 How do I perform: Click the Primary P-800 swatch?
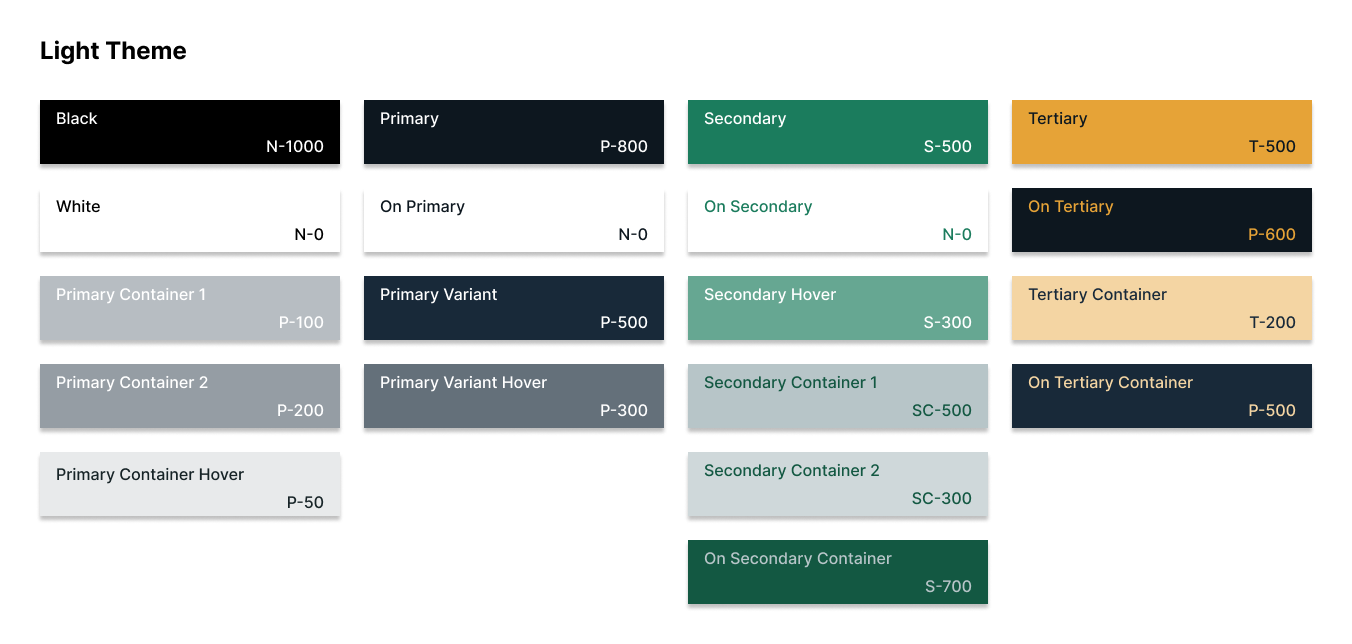(x=514, y=132)
